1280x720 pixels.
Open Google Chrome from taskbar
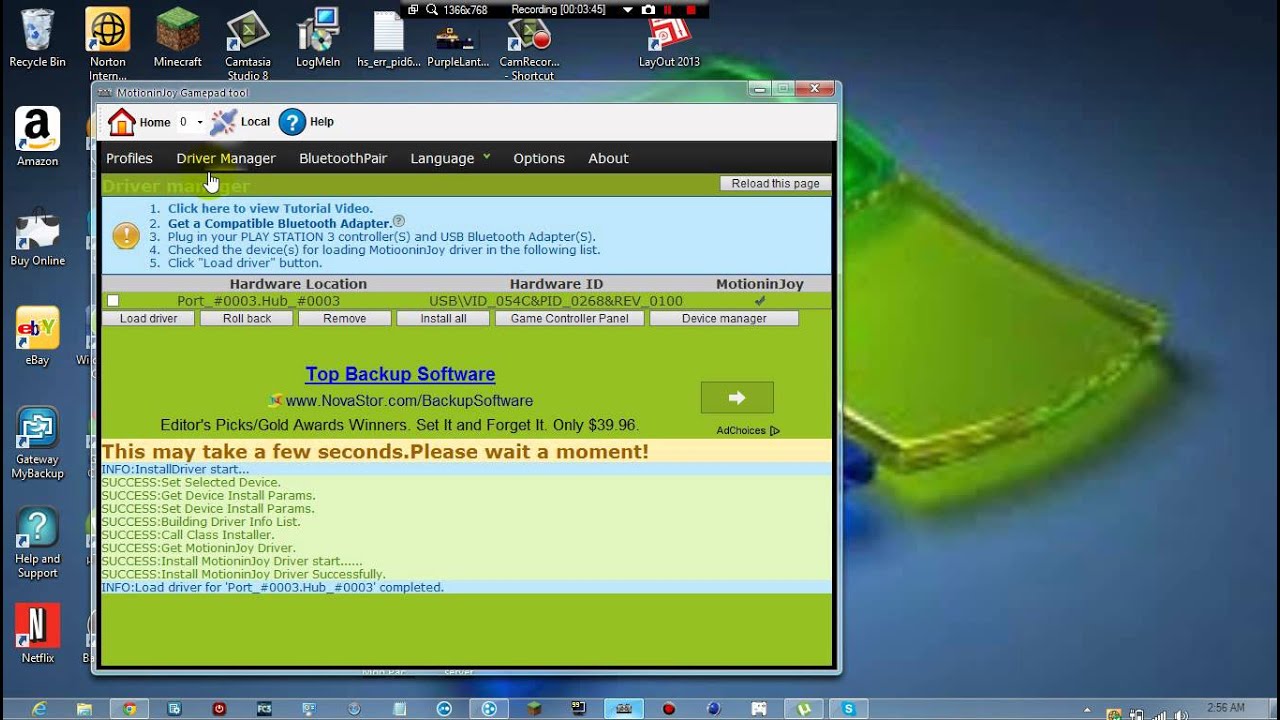(129, 709)
